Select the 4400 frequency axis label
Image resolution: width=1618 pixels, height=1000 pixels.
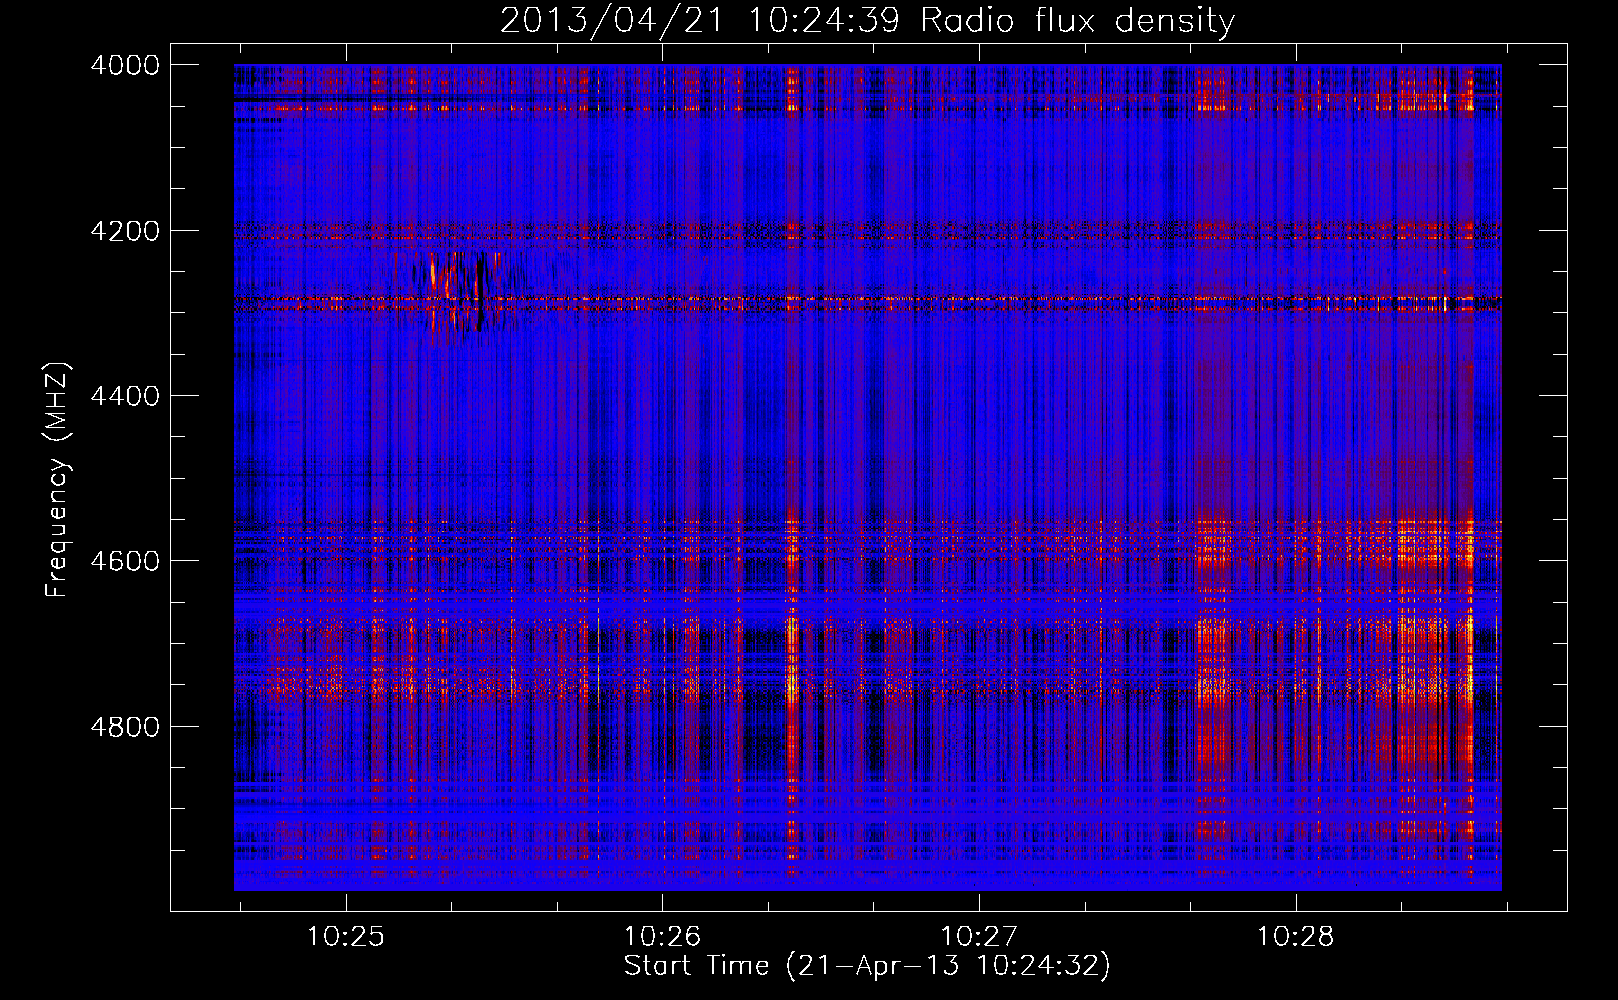click(125, 396)
